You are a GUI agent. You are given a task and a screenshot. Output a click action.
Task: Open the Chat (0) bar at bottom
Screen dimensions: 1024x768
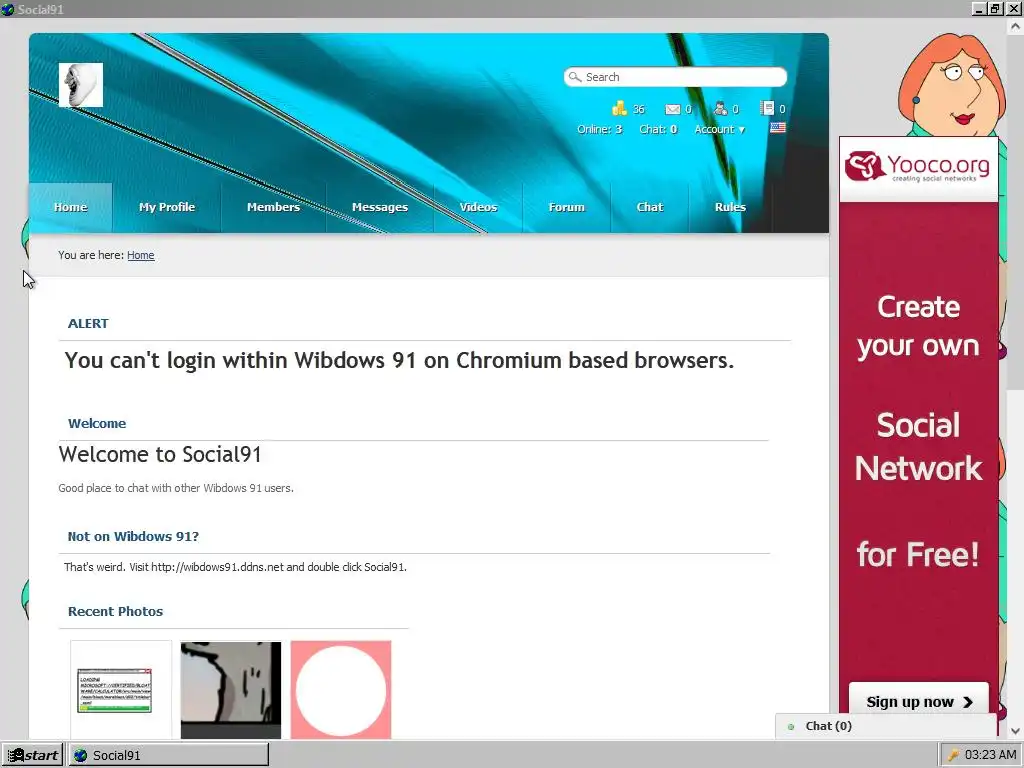click(885, 726)
